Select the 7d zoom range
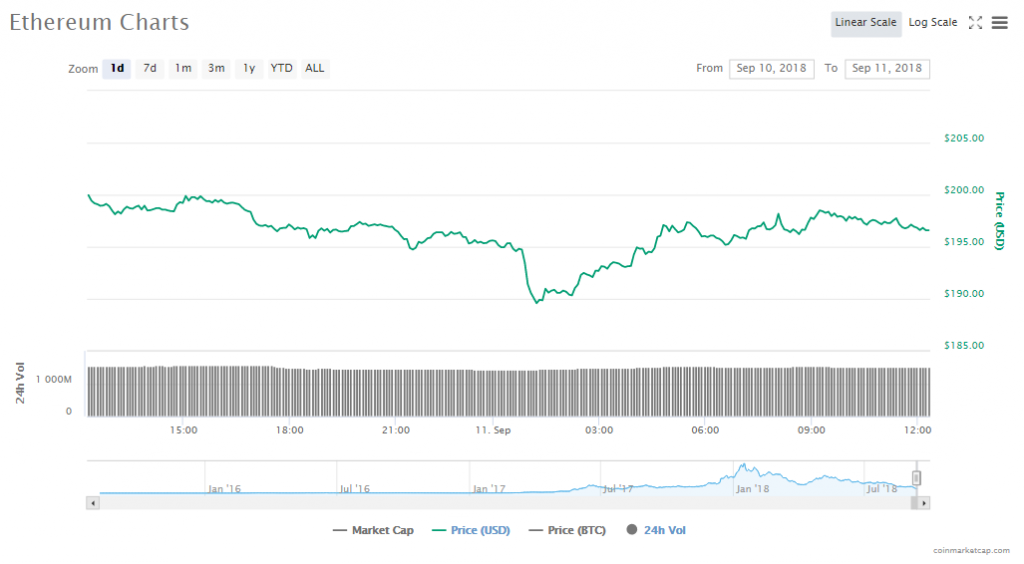1024x564 pixels. (150, 69)
